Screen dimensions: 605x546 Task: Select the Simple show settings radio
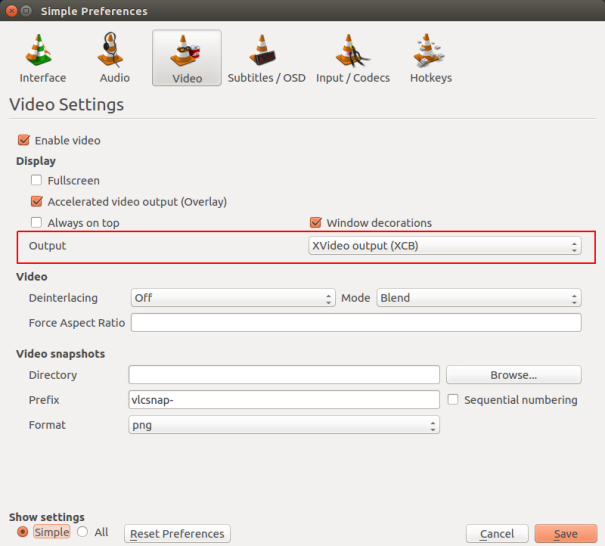click(23, 532)
